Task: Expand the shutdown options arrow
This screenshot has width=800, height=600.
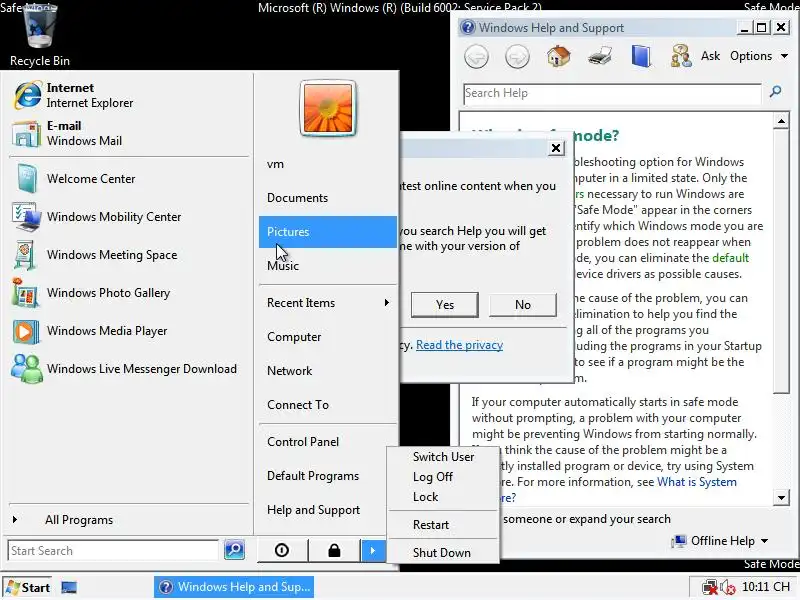Action: point(373,551)
